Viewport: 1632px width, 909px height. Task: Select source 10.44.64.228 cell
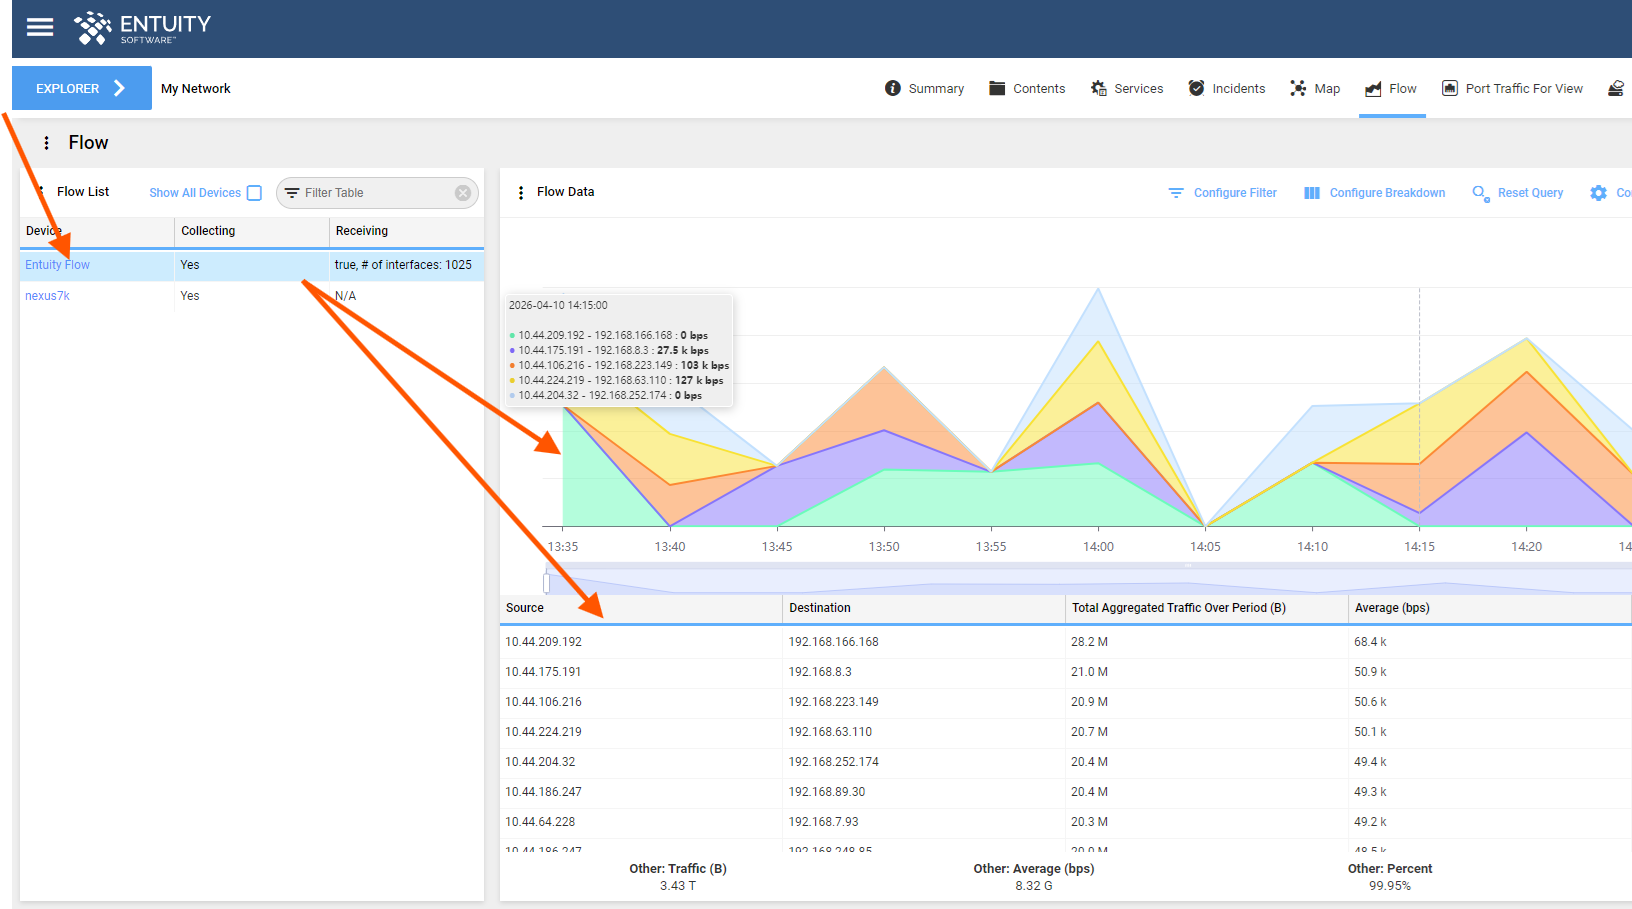point(641,822)
